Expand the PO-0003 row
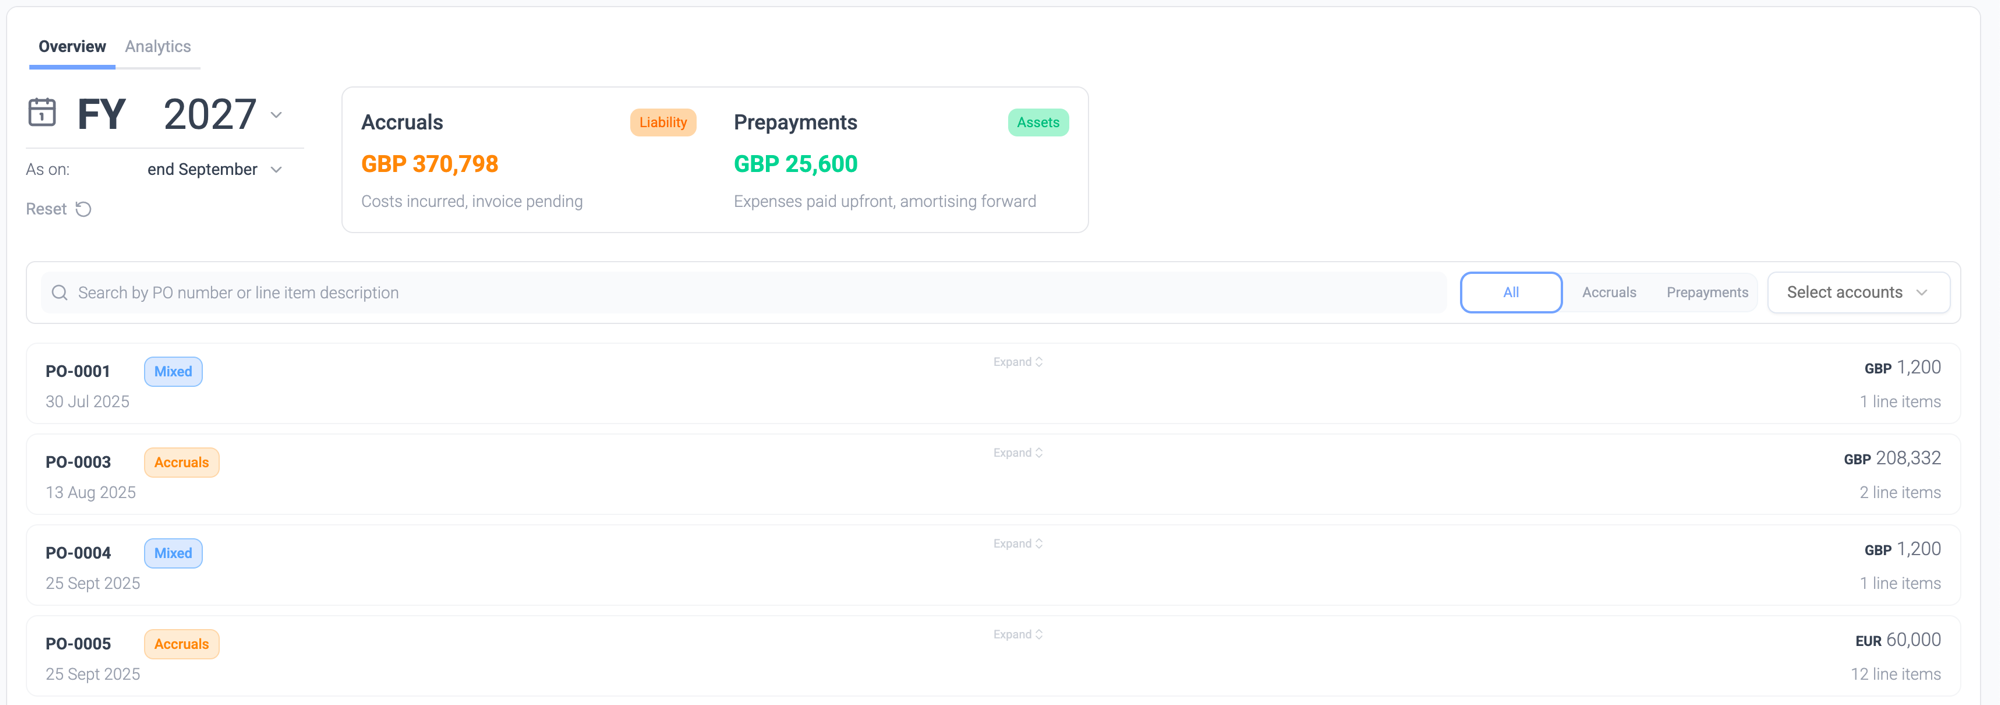 (x=1018, y=453)
